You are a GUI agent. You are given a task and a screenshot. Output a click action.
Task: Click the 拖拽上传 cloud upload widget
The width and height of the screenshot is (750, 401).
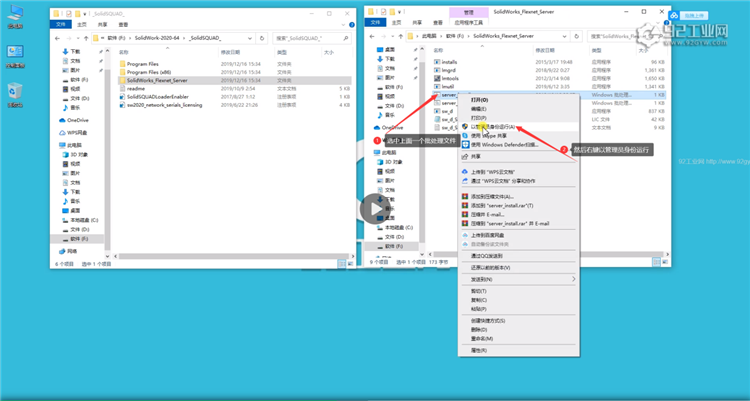point(688,16)
